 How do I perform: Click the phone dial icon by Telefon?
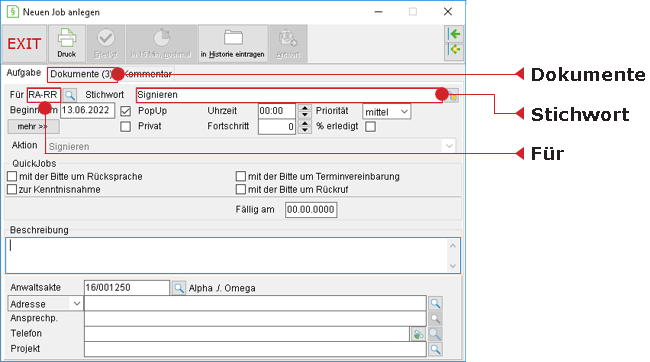point(418,334)
